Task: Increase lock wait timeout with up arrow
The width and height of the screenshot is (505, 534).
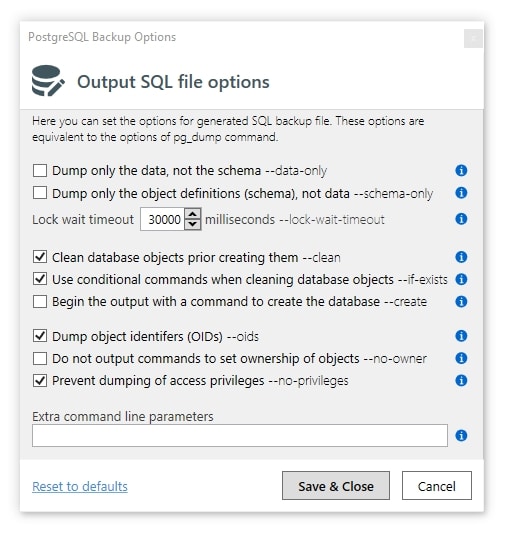Action: [x=193, y=214]
